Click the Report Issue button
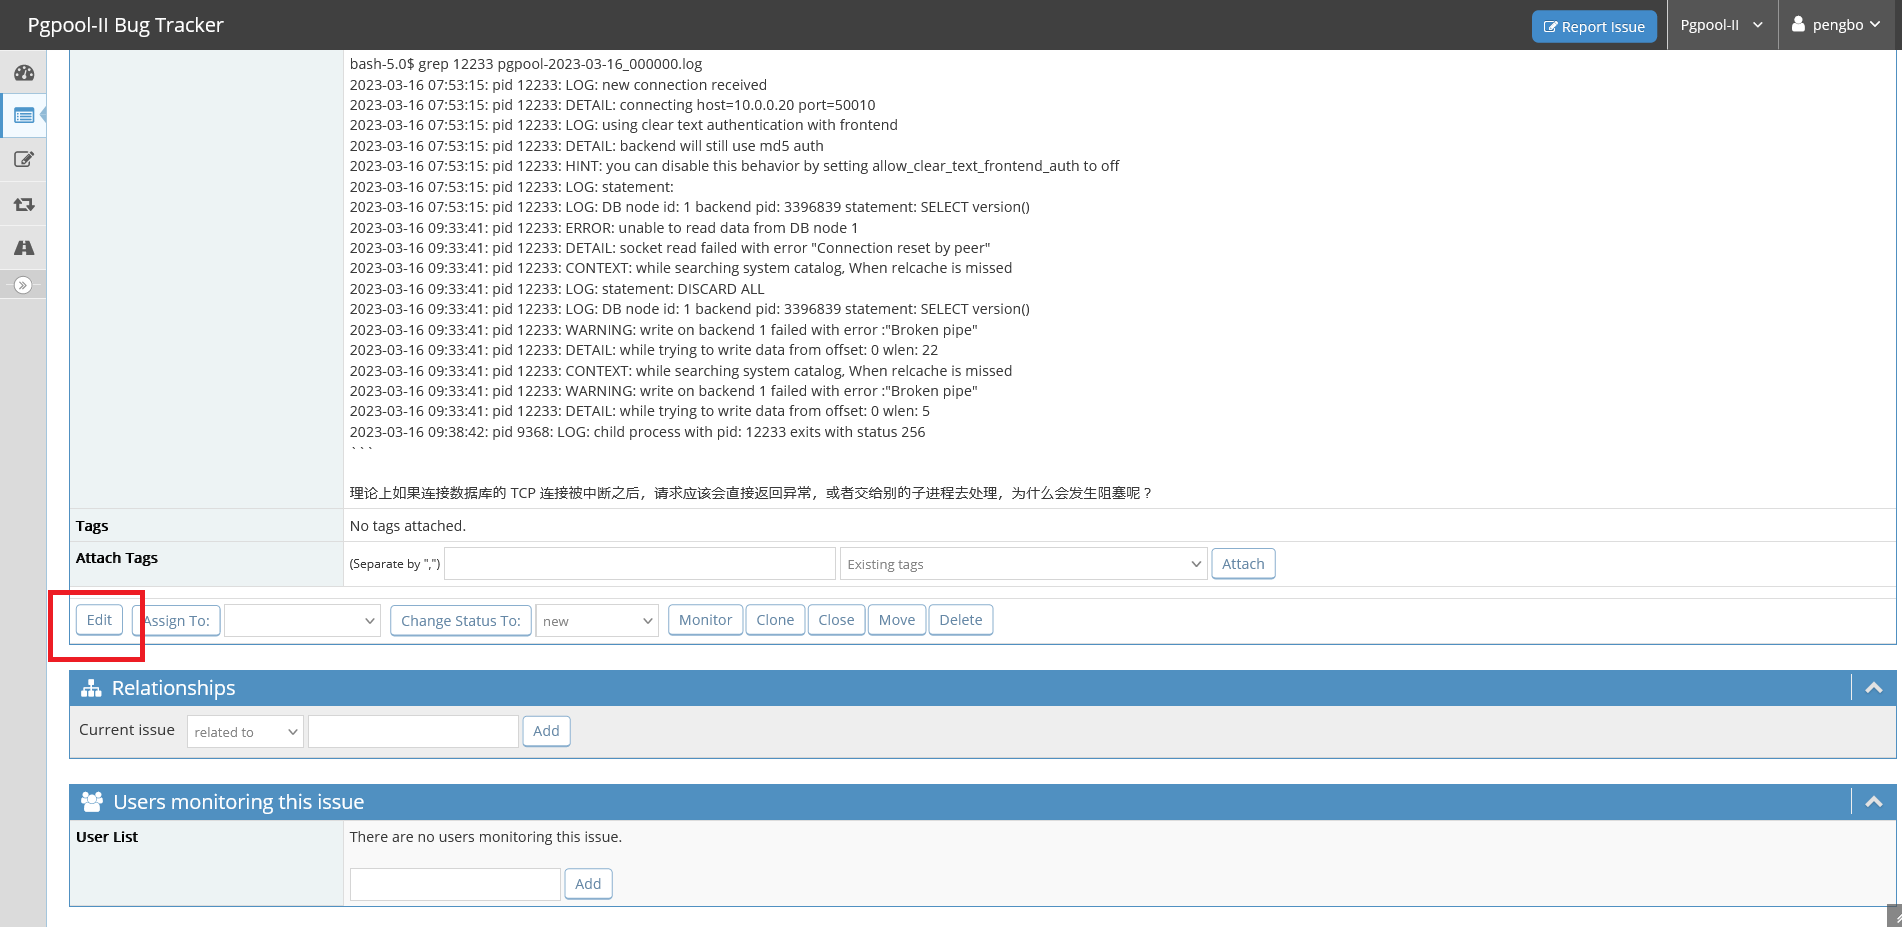The image size is (1902, 927). point(1593,27)
